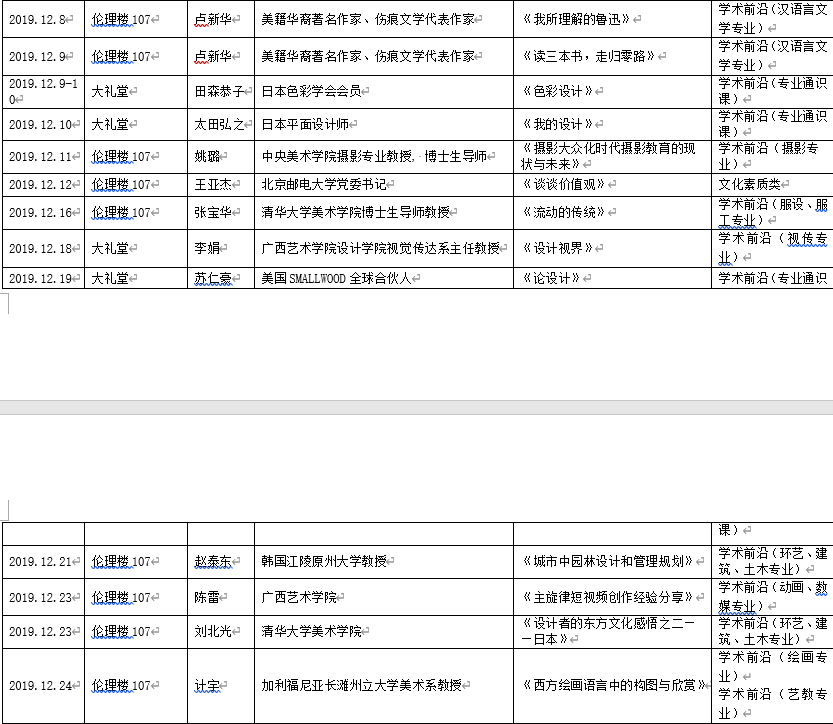Click the title 《西方绘画语言中的构图与欣赏》

click(614, 686)
